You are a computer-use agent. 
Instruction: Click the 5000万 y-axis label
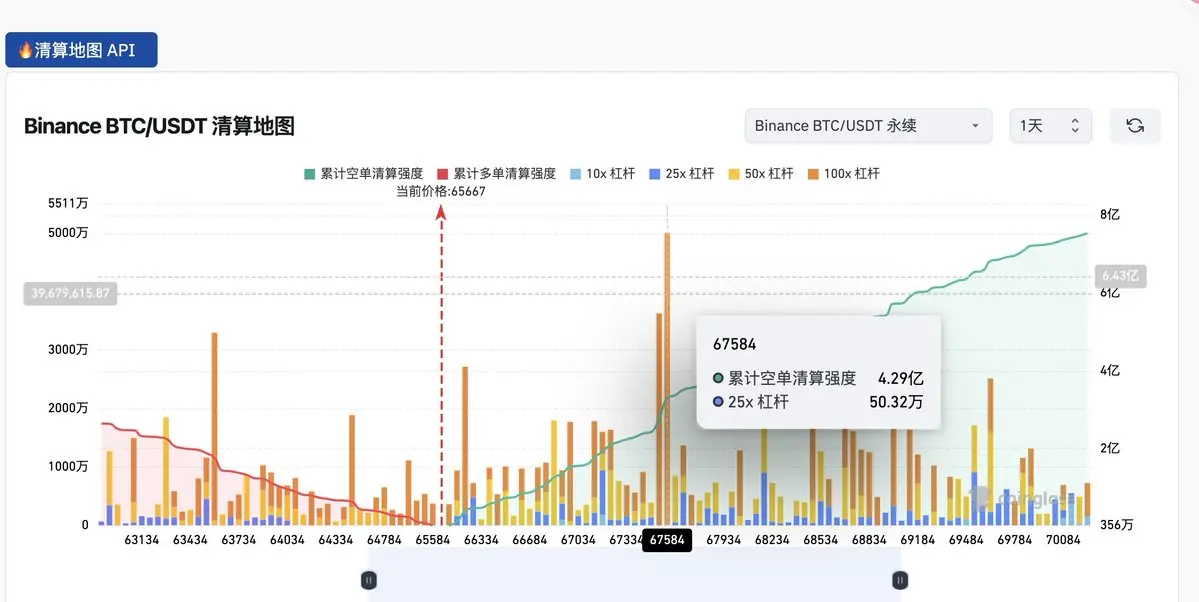(67, 233)
